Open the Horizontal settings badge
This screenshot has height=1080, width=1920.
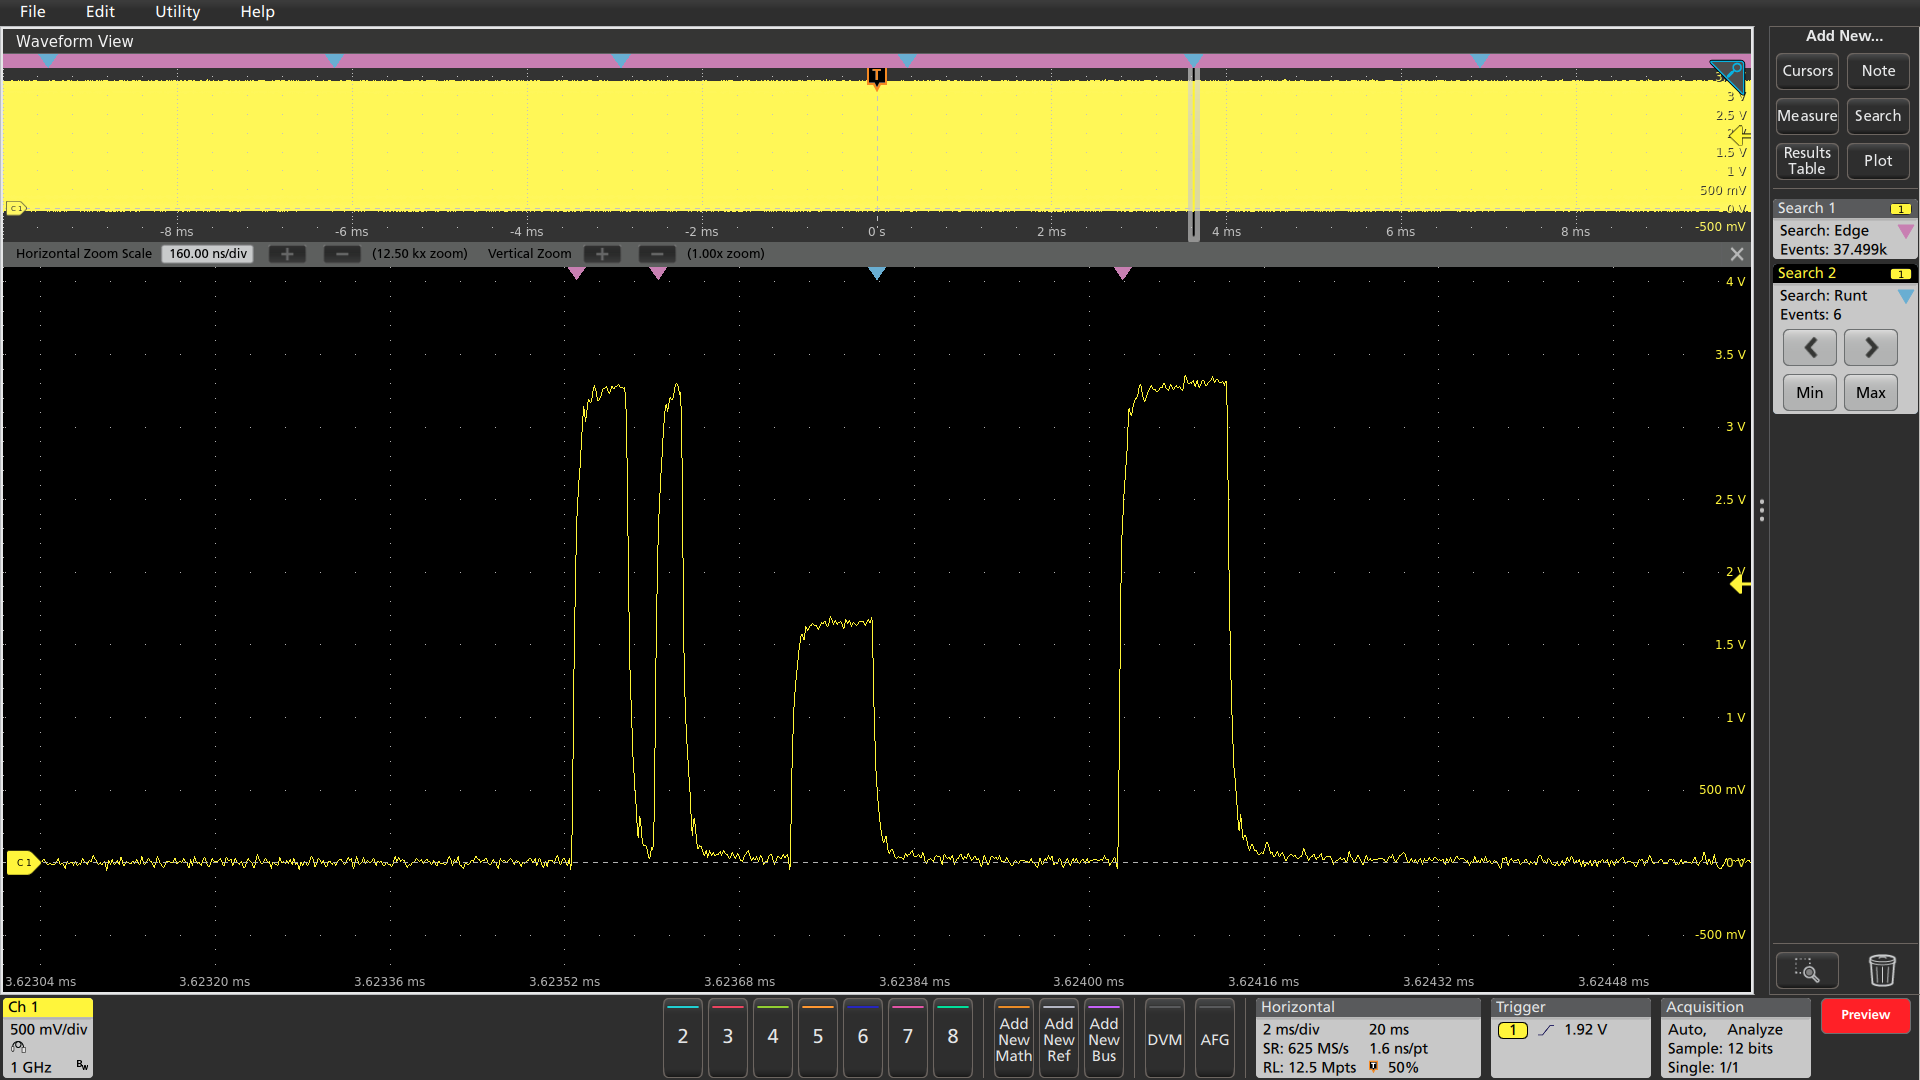[x=1367, y=1037]
